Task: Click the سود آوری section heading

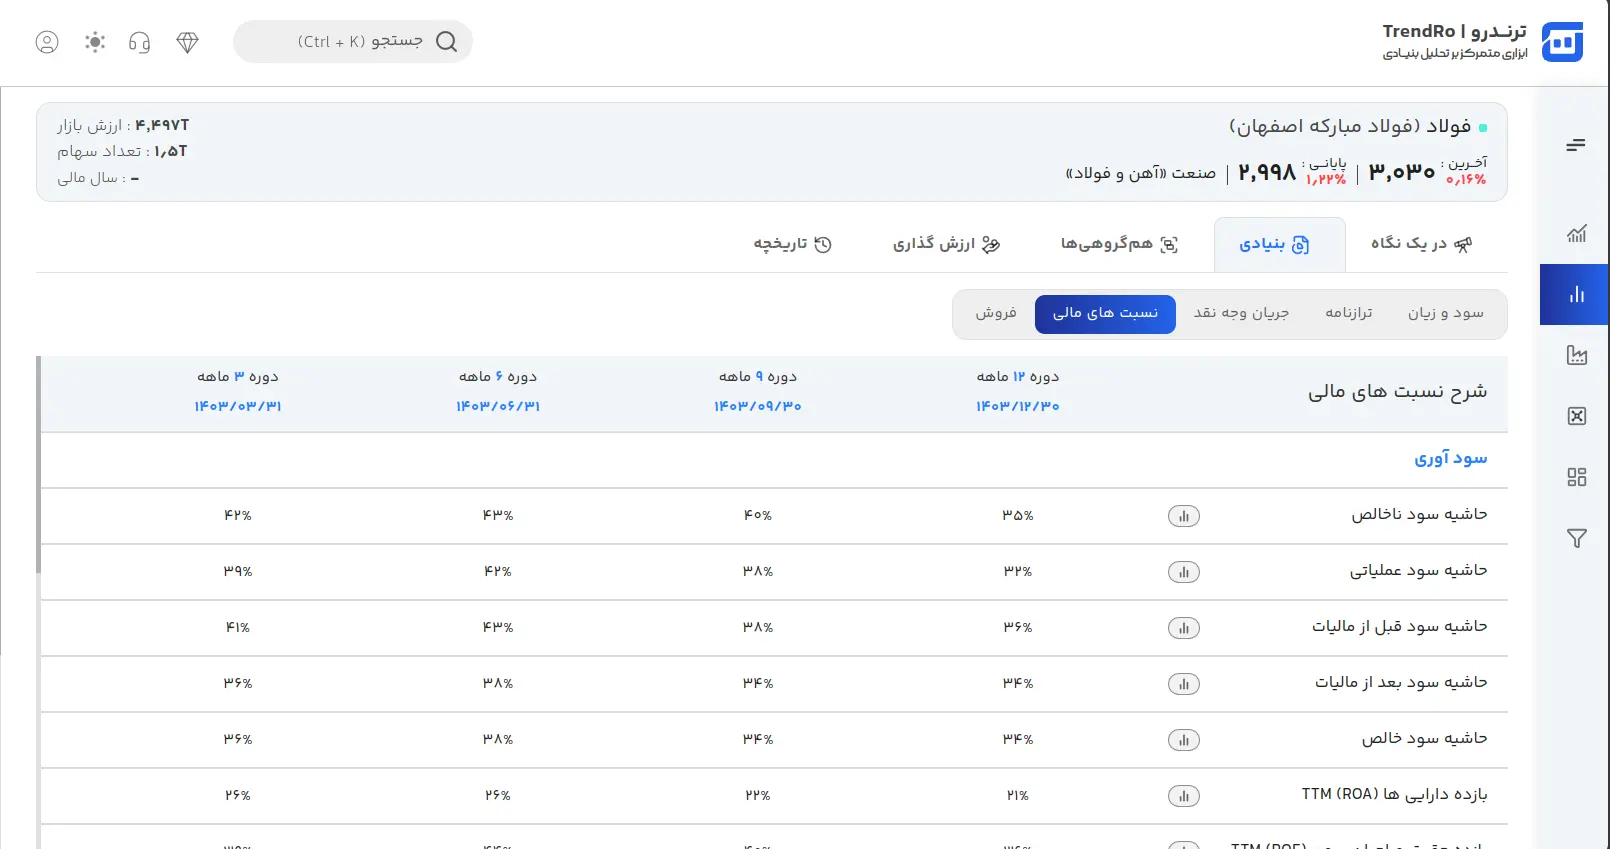Action: point(1450,459)
